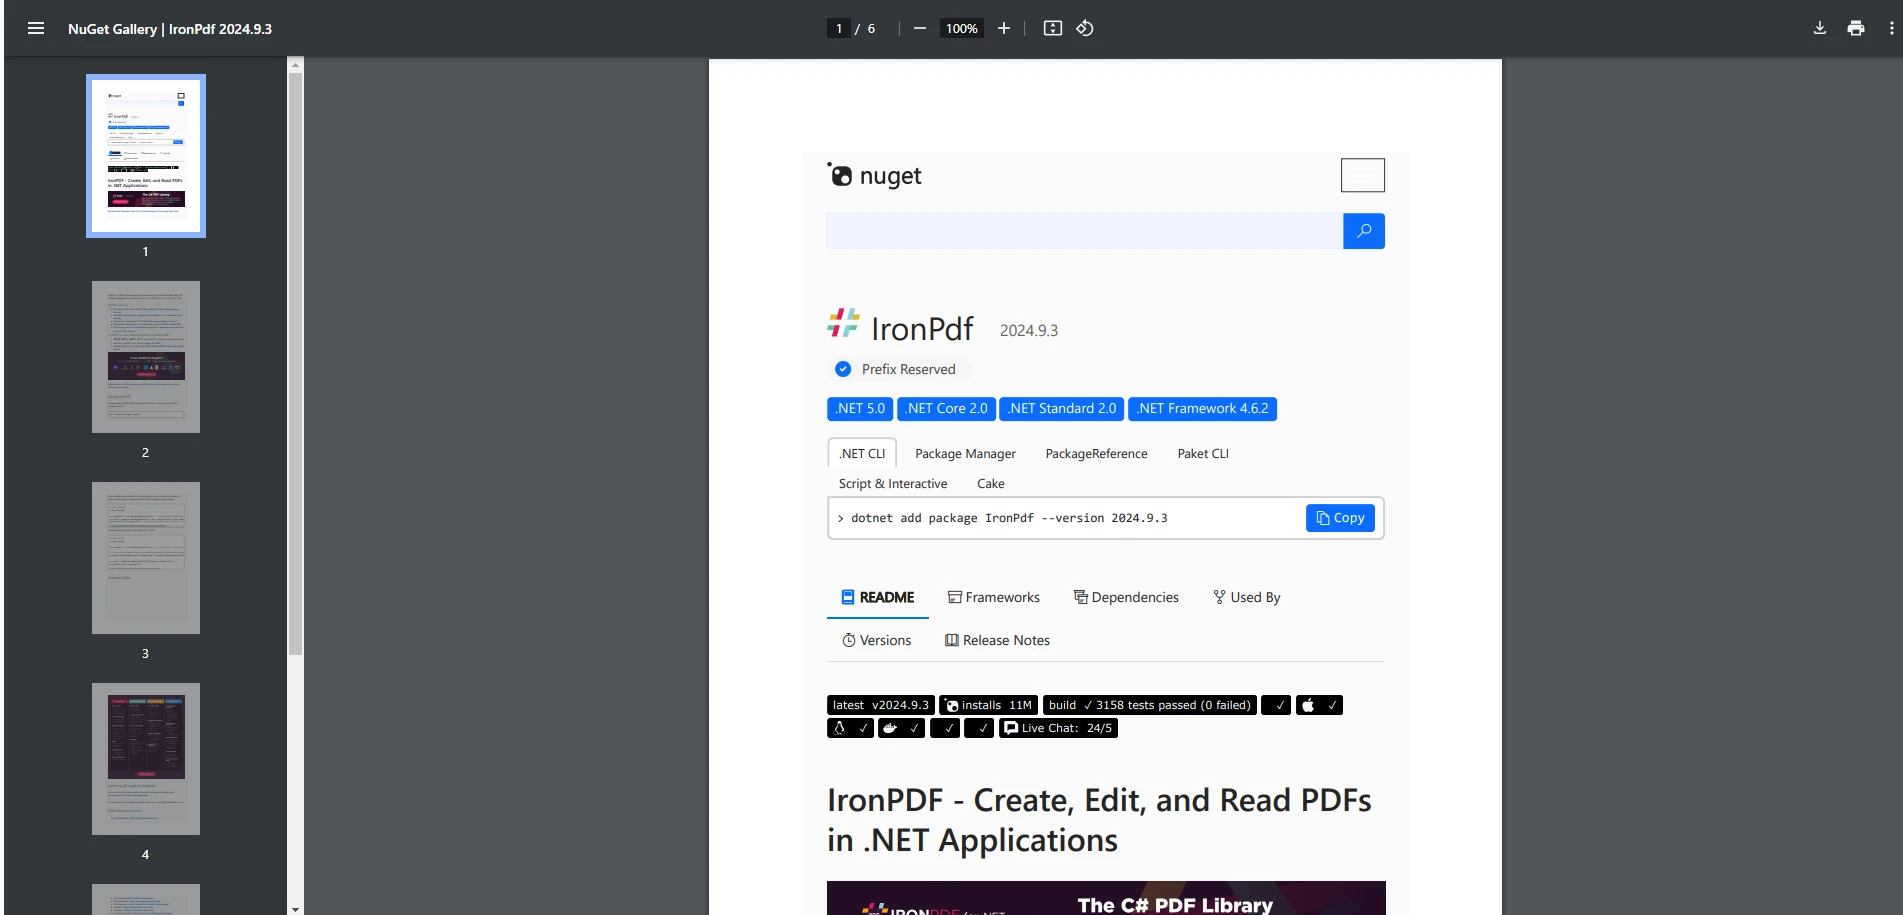Open the Dependencies tab
The image size is (1903, 915).
pyautogui.click(x=1126, y=597)
